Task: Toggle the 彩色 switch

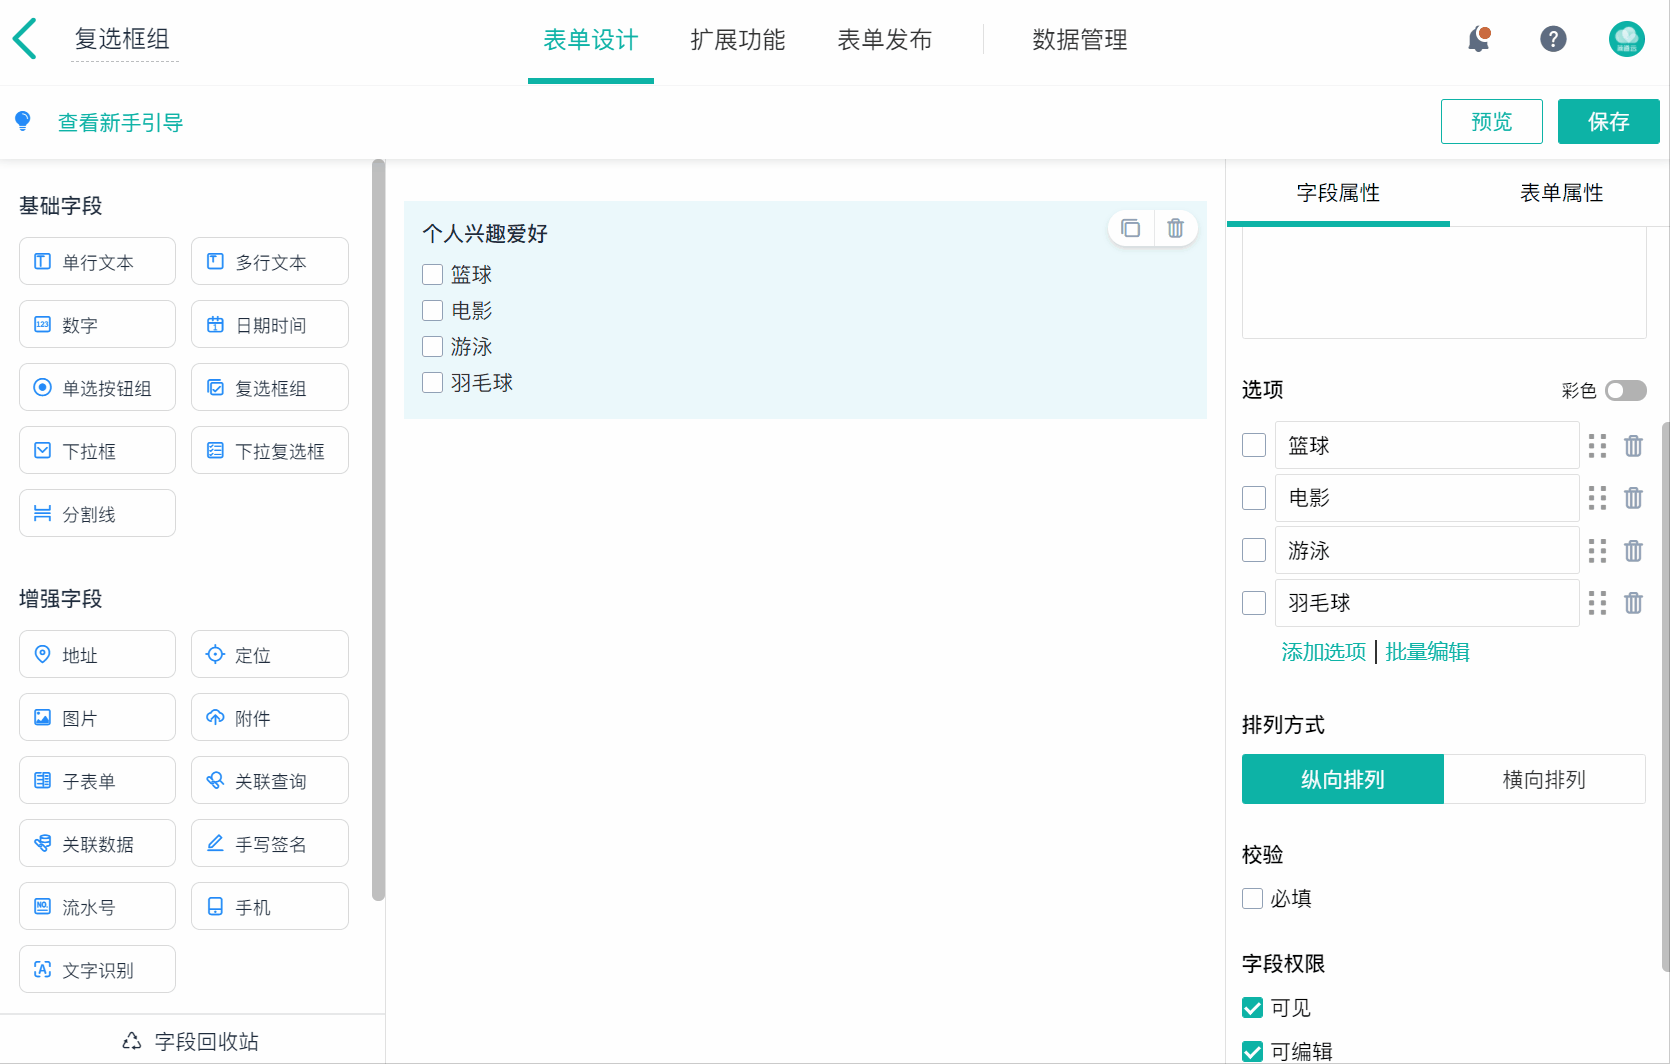Action: 1625,390
